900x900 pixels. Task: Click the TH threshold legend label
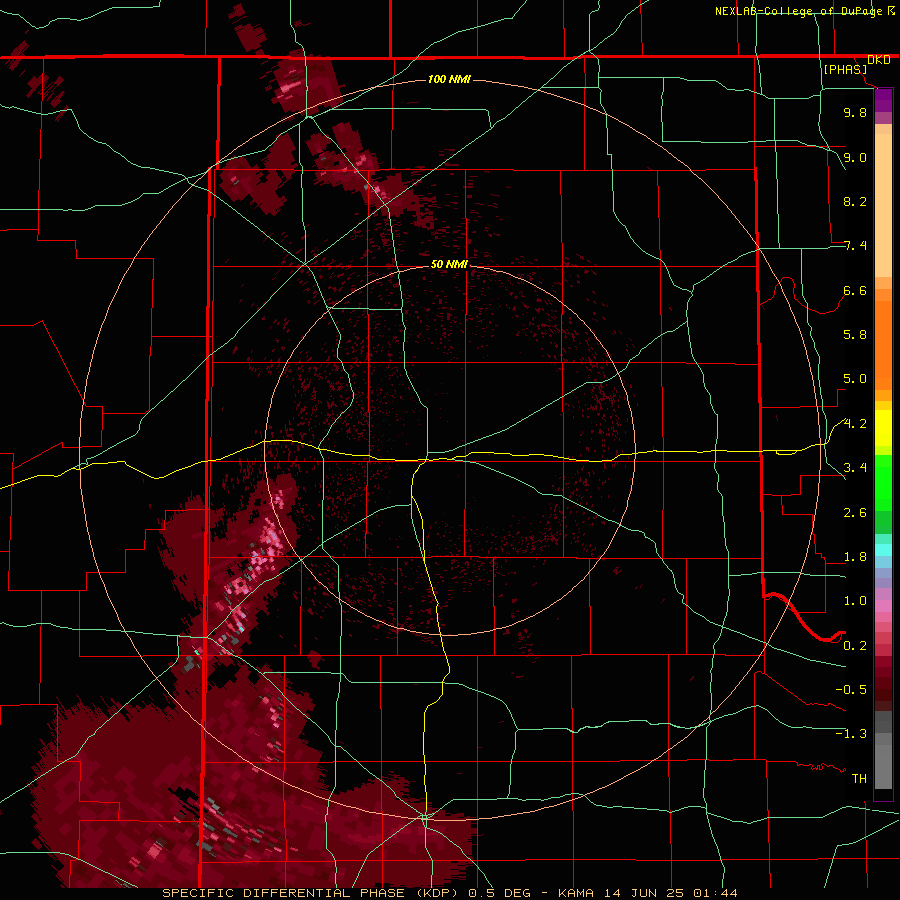click(859, 779)
